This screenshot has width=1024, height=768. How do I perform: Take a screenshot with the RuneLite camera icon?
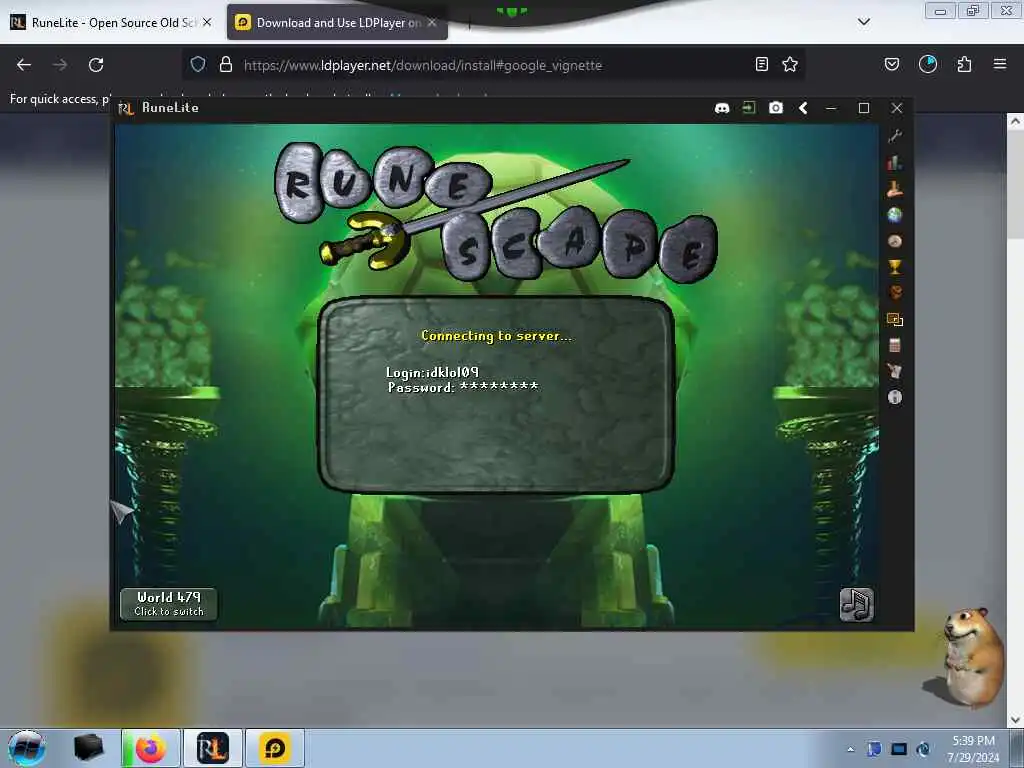pyautogui.click(x=776, y=108)
